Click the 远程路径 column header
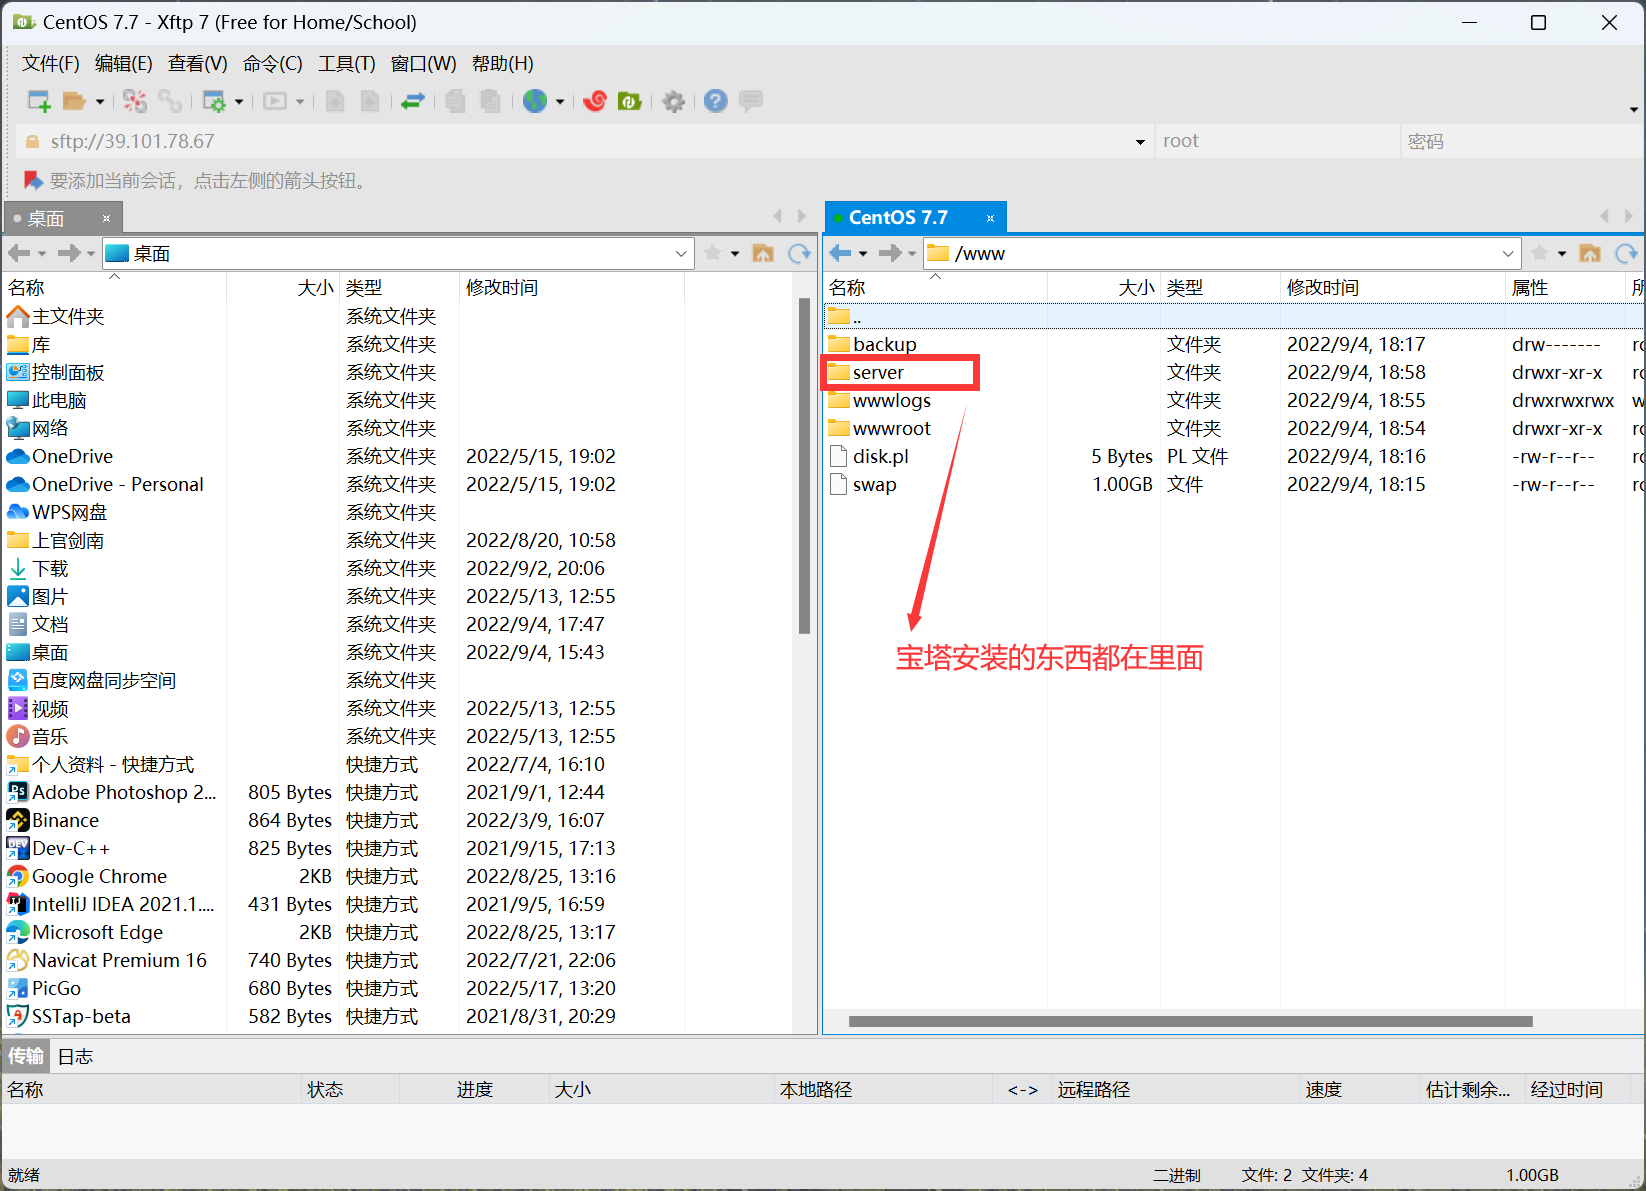The image size is (1646, 1191). pyautogui.click(x=1176, y=1090)
